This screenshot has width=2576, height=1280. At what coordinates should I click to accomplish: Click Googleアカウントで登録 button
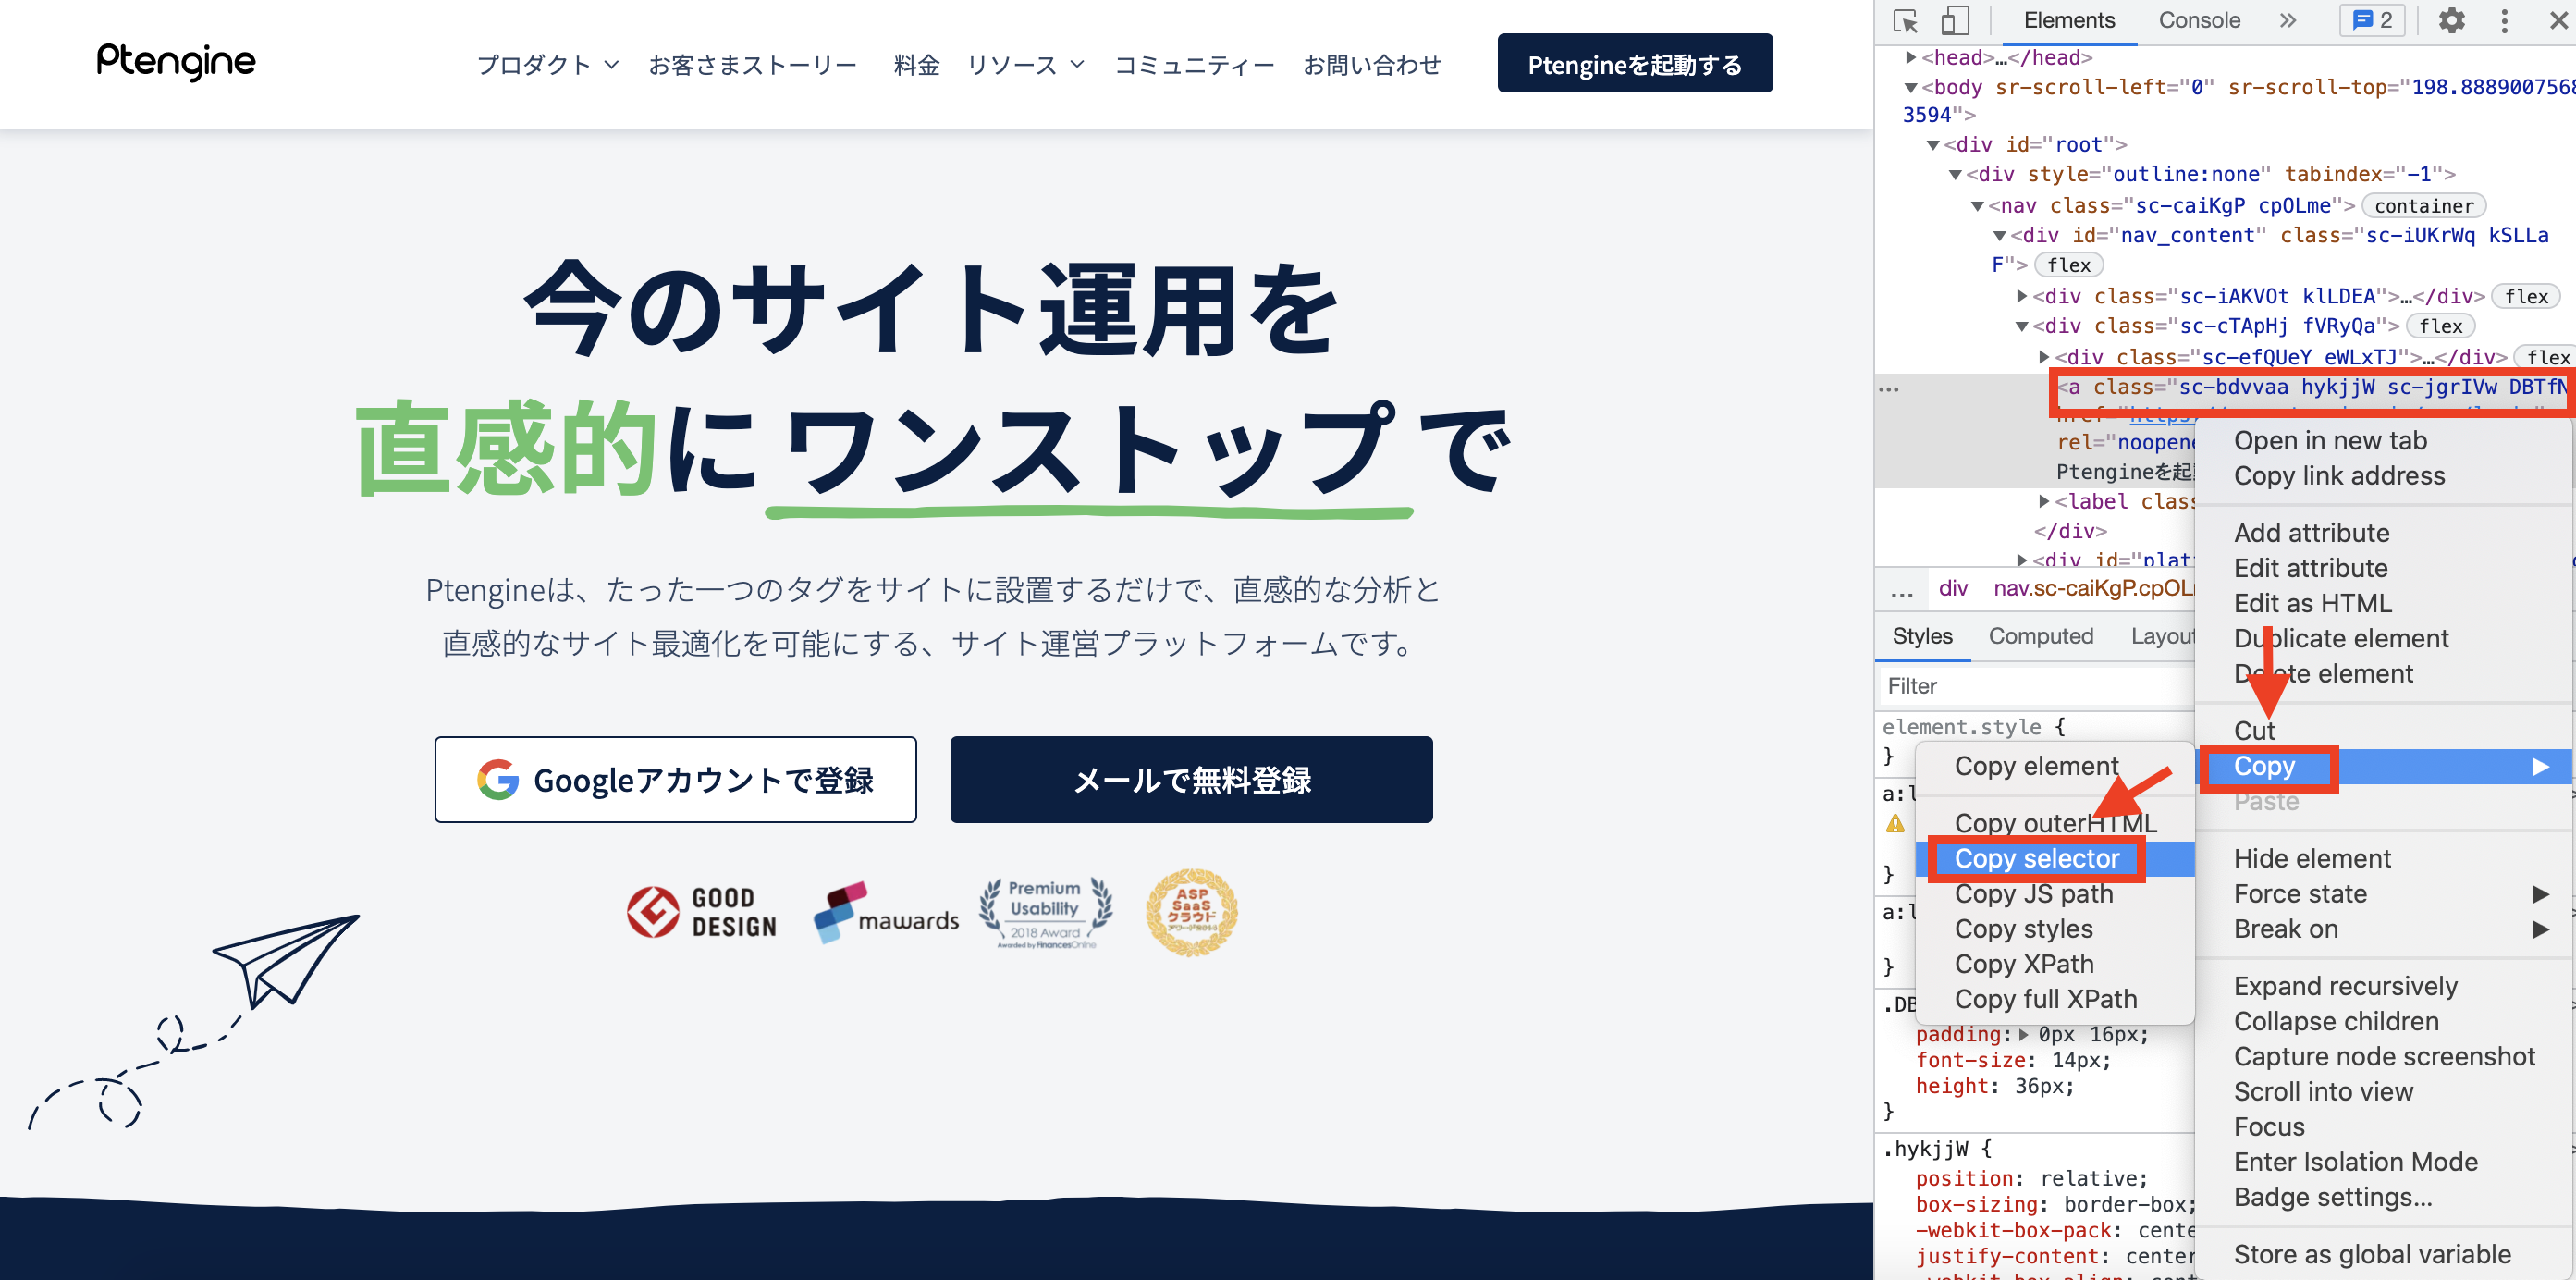point(675,780)
